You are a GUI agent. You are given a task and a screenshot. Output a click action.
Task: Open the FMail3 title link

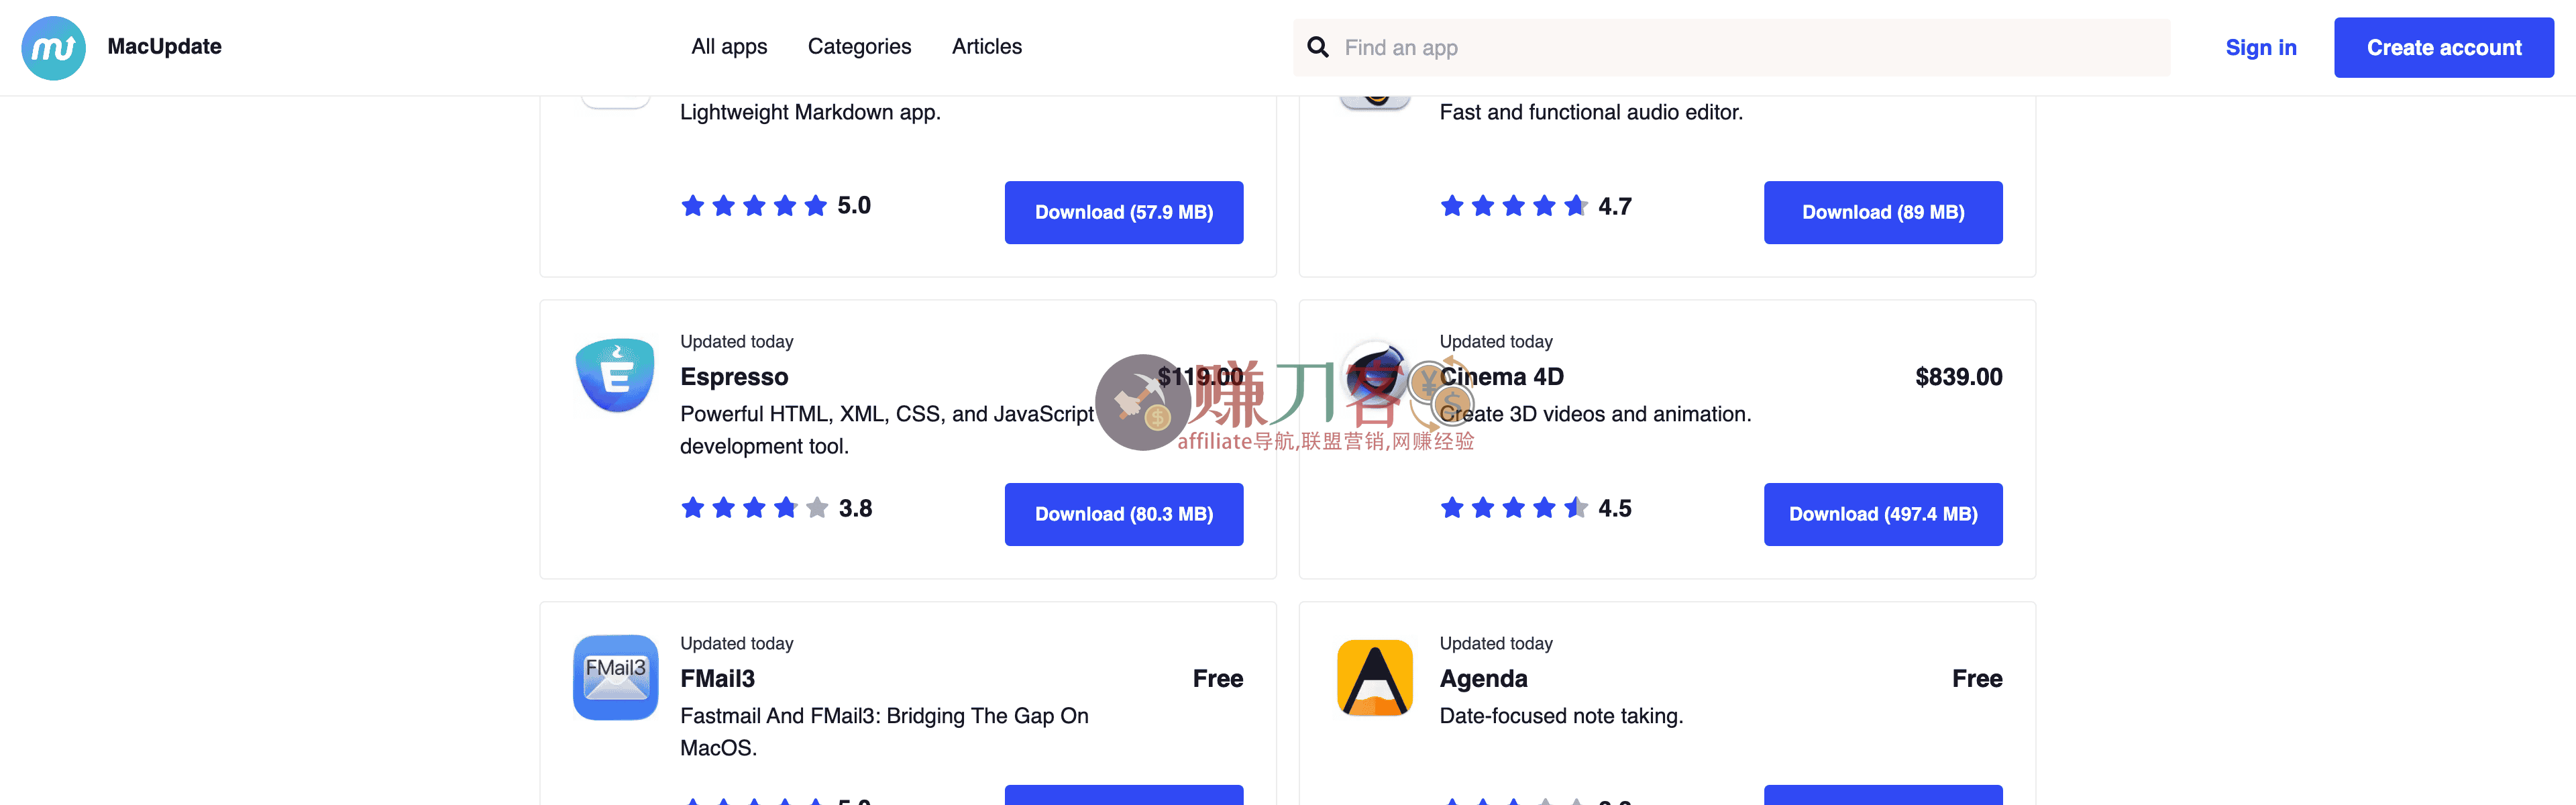[717, 679]
